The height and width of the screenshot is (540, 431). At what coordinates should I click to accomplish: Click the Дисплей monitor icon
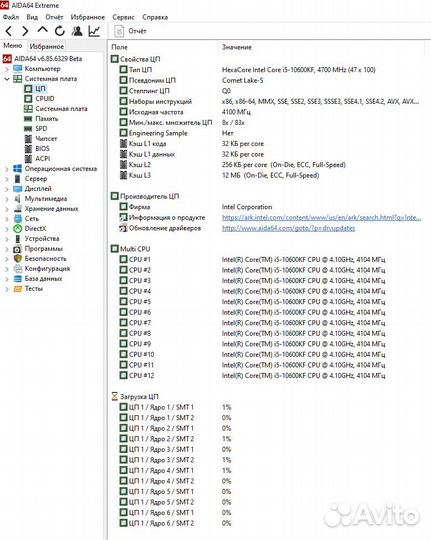17,189
